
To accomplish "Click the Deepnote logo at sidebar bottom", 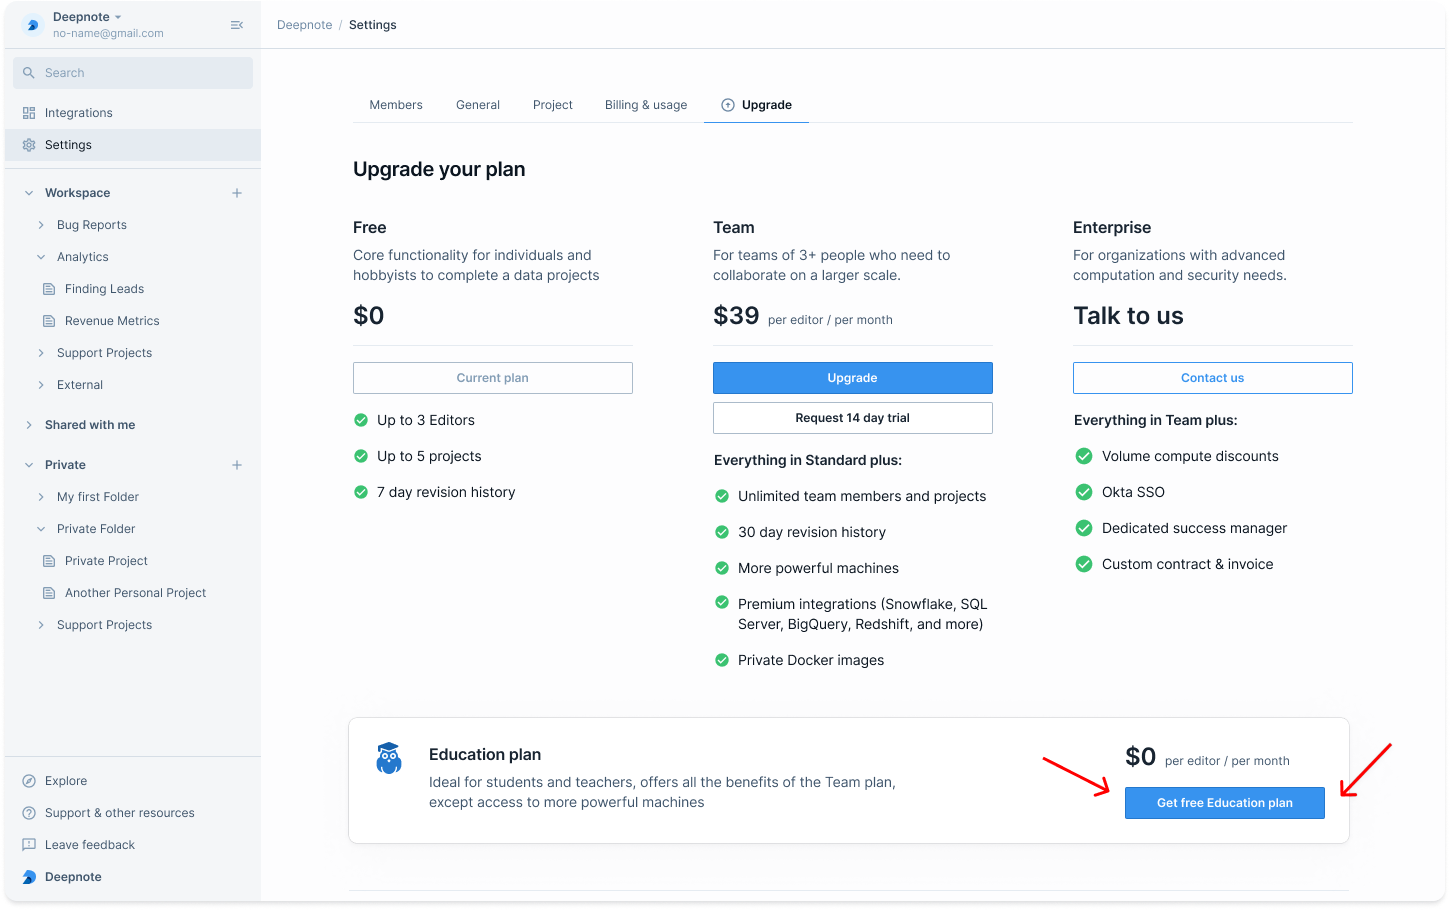I will [x=29, y=877].
